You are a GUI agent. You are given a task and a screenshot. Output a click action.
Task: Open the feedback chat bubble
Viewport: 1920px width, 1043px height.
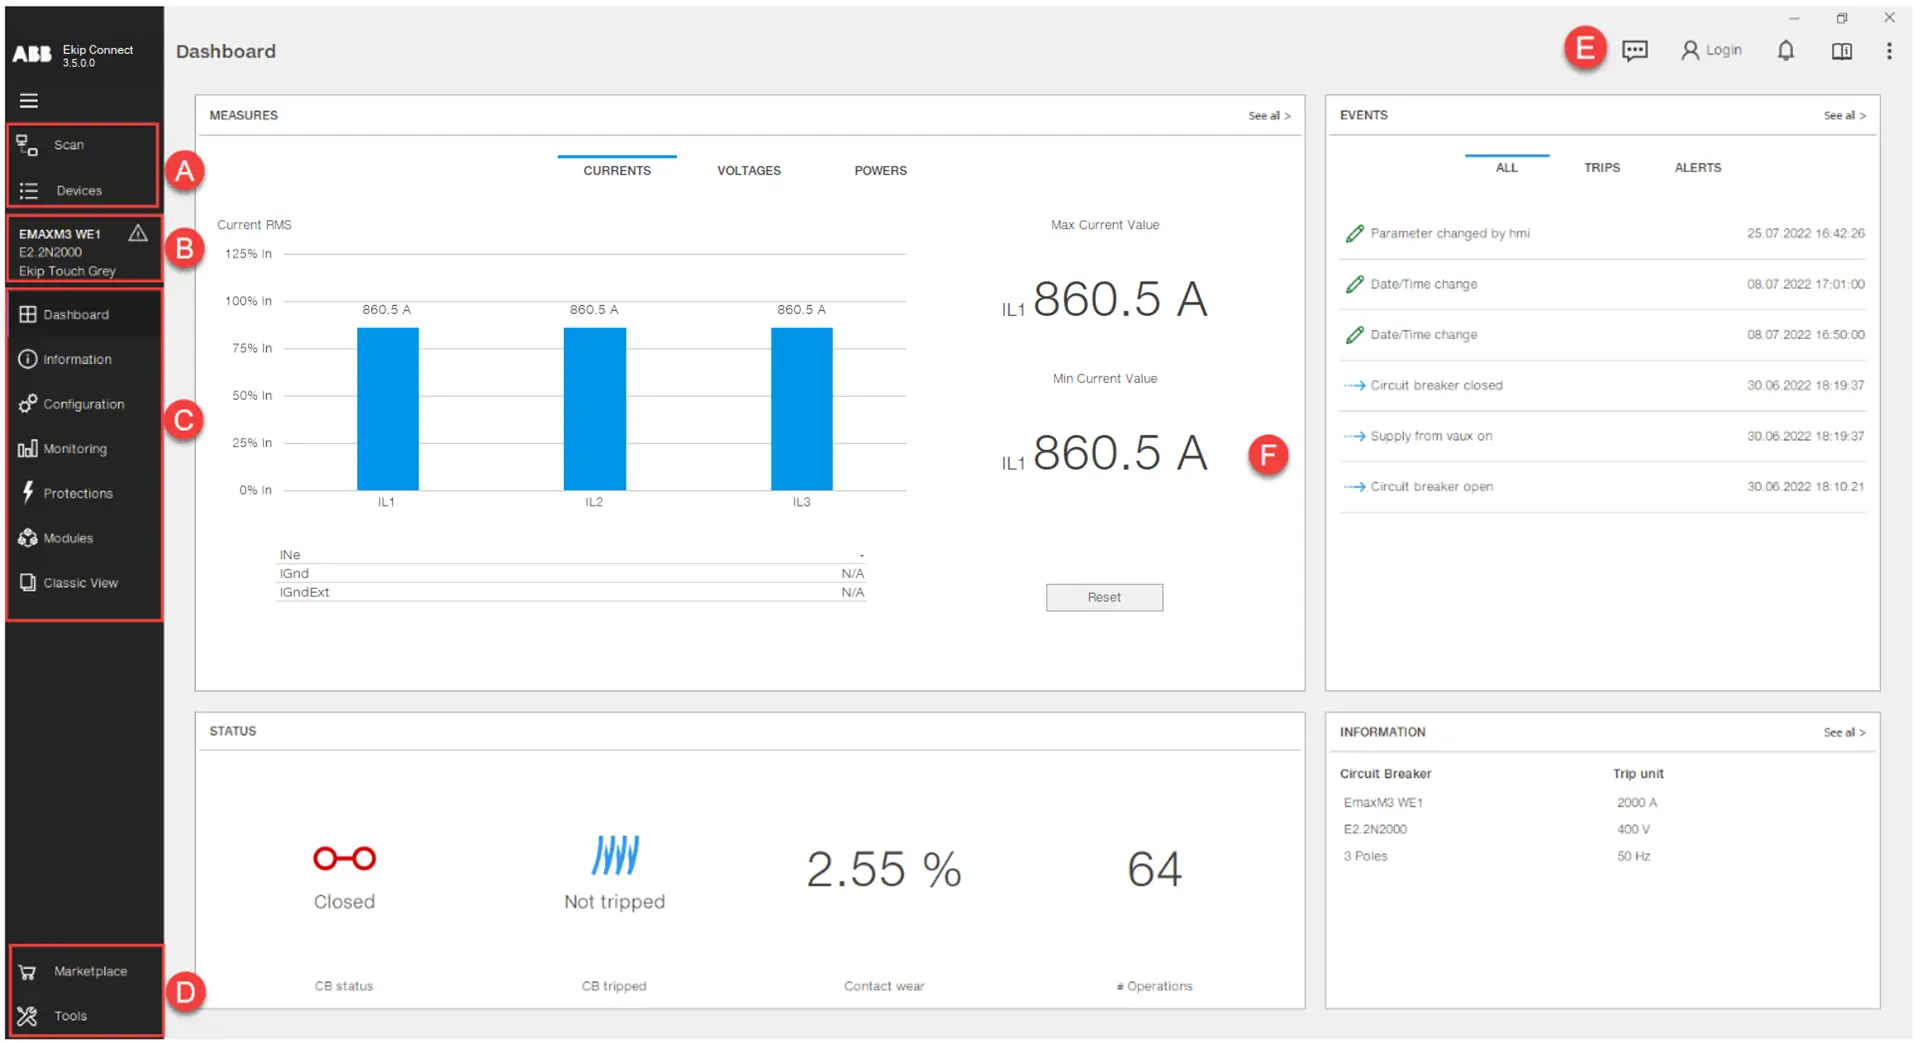pos(1635,50)
